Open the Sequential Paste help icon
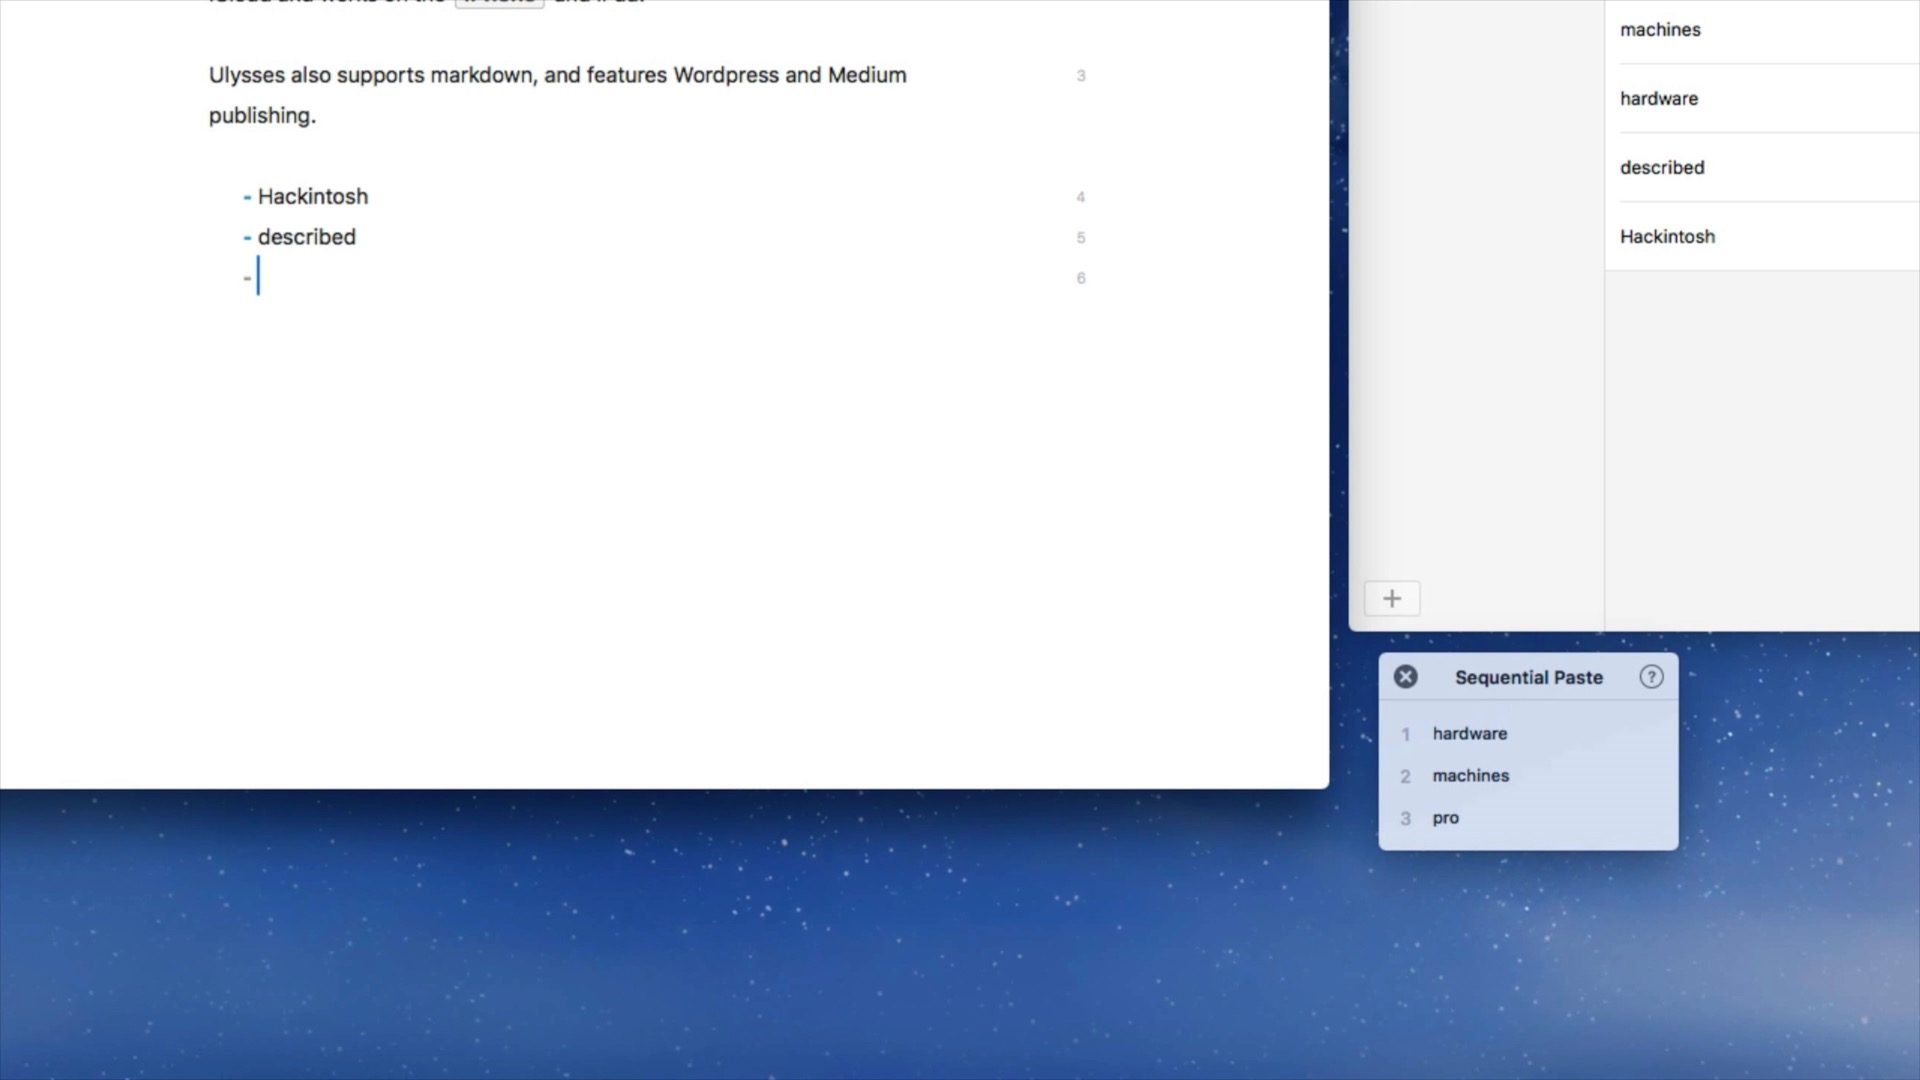Screen dimensions: 1920x1080 tap(1651, 677)
